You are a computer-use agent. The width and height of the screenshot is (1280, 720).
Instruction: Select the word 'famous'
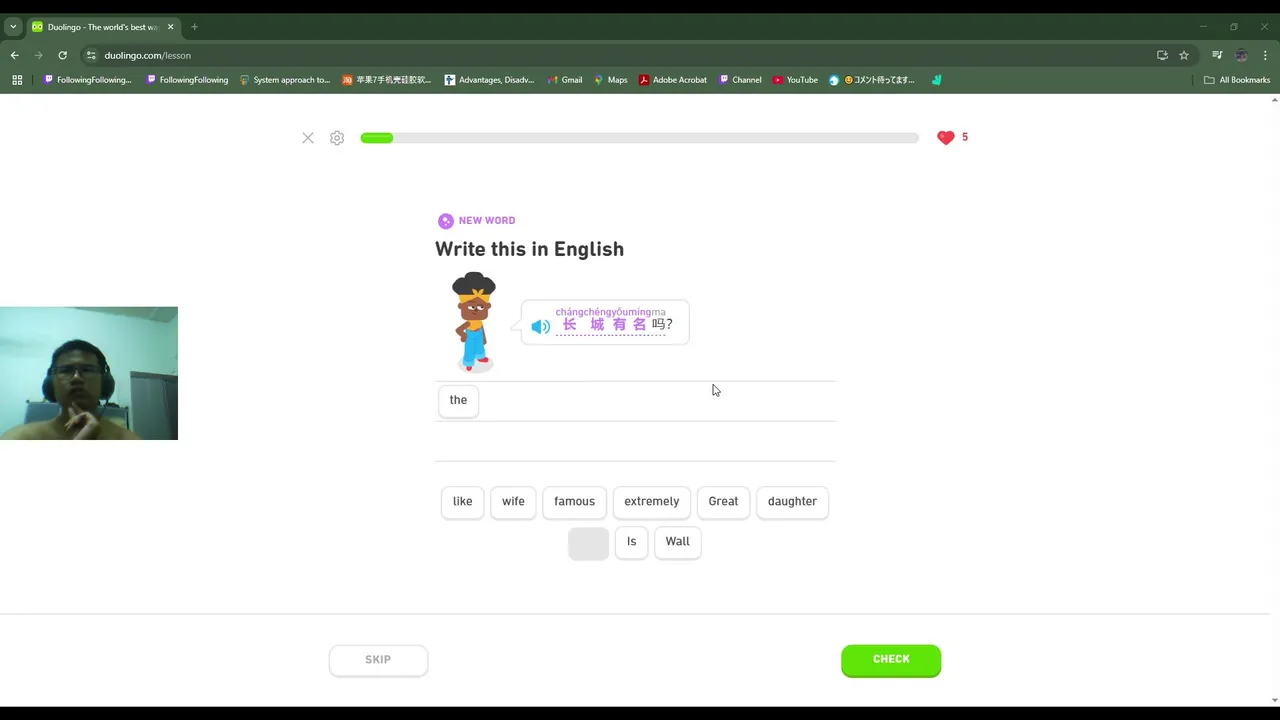coord(574,502)
